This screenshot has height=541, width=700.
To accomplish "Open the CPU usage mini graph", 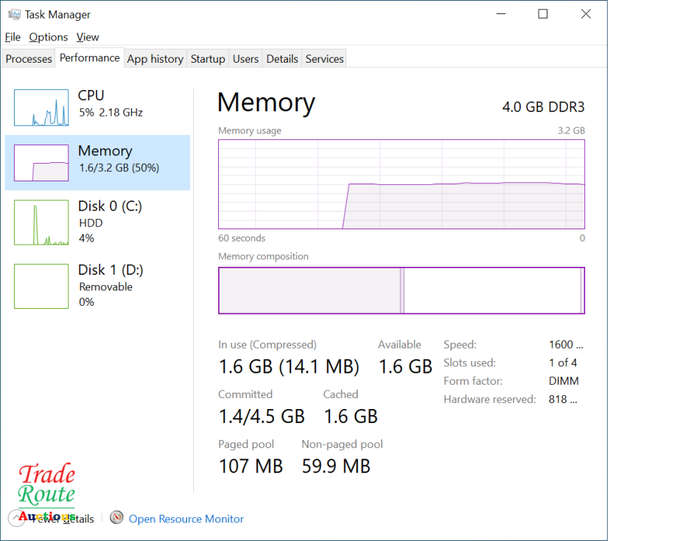I will click(x=41, y=108).
